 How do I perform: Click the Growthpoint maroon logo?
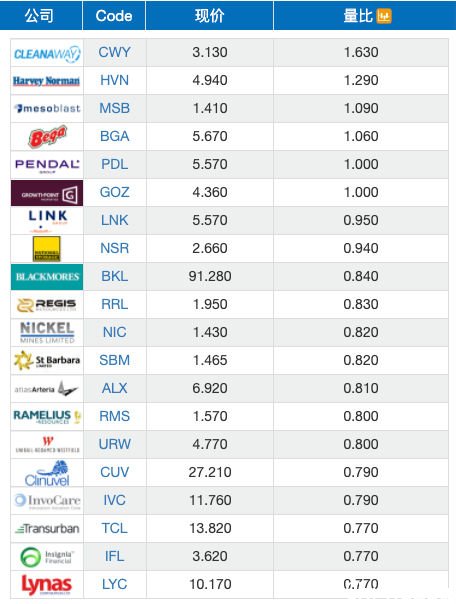pos(47,193)
